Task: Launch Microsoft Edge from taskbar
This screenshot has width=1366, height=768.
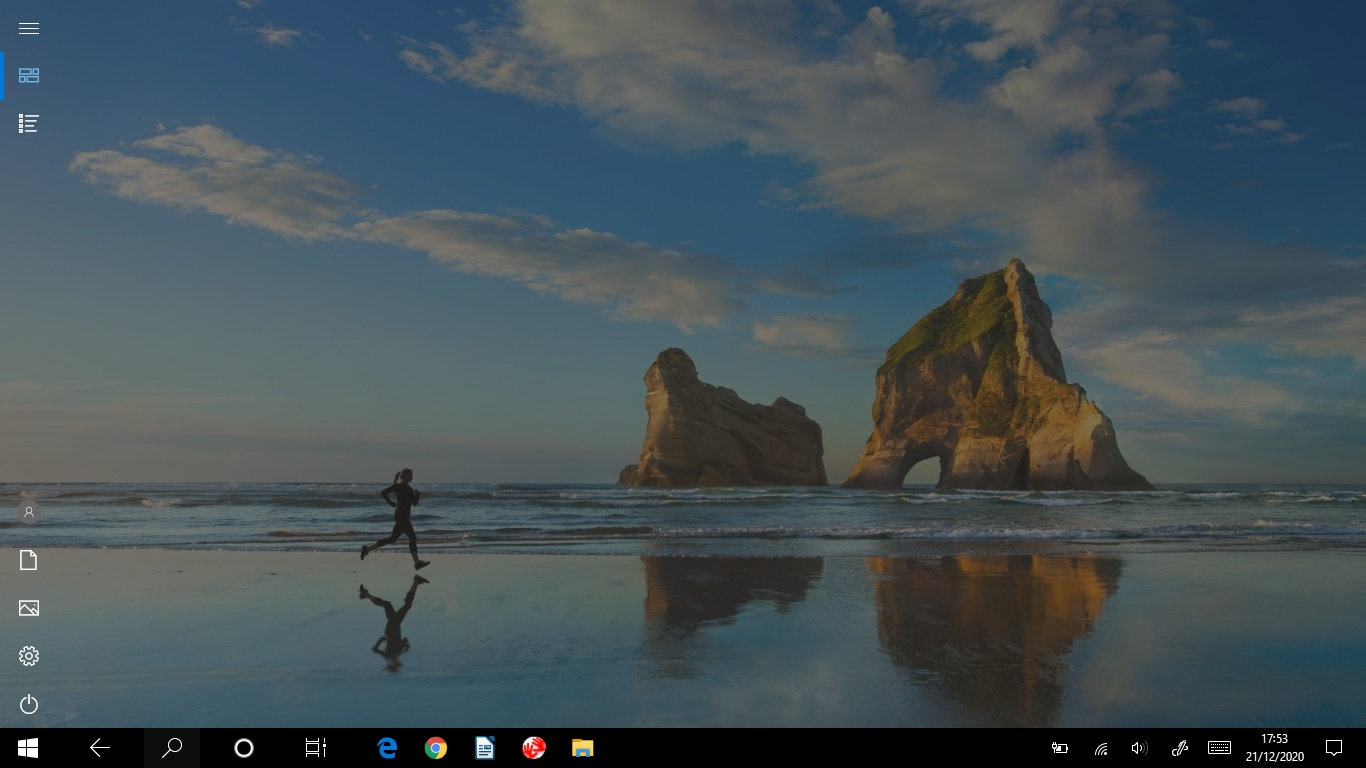Action: (x=387, y=748)
